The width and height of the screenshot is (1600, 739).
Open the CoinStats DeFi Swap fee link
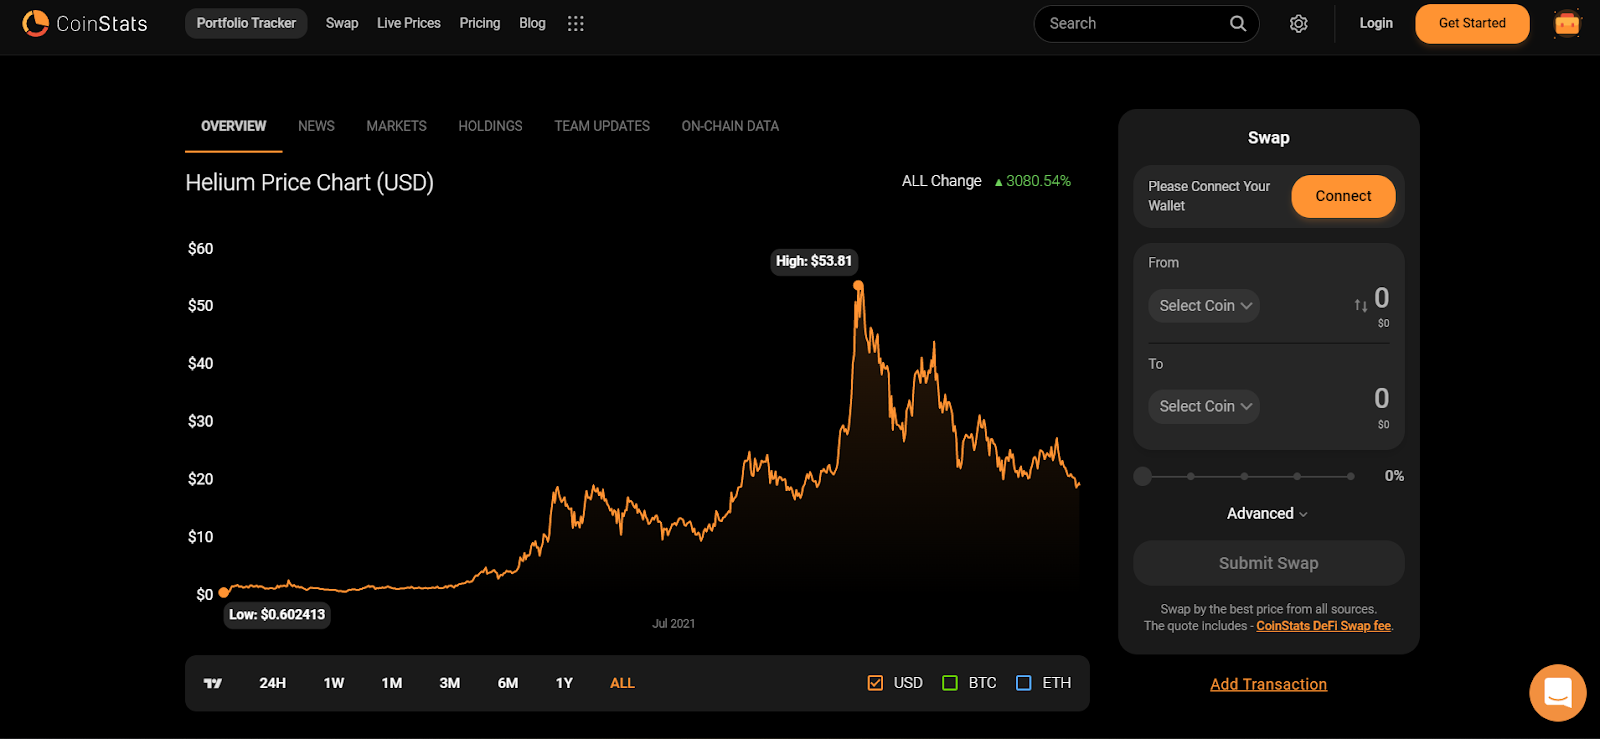pos(1323,626)
